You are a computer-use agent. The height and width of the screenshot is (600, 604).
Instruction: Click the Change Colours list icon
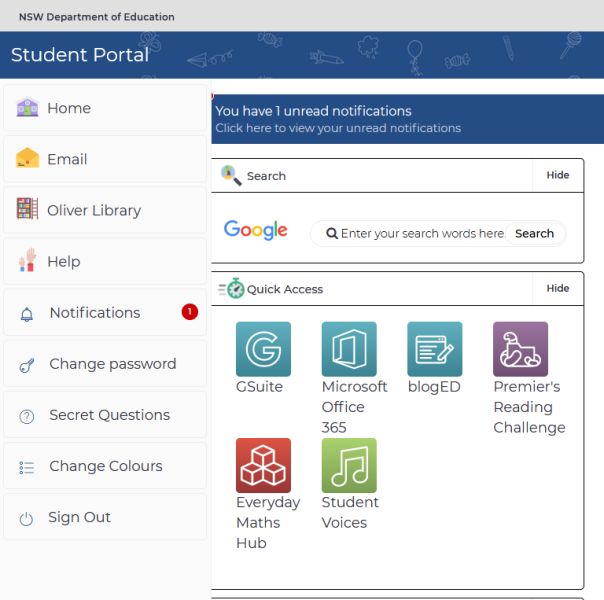coord(27,468)
